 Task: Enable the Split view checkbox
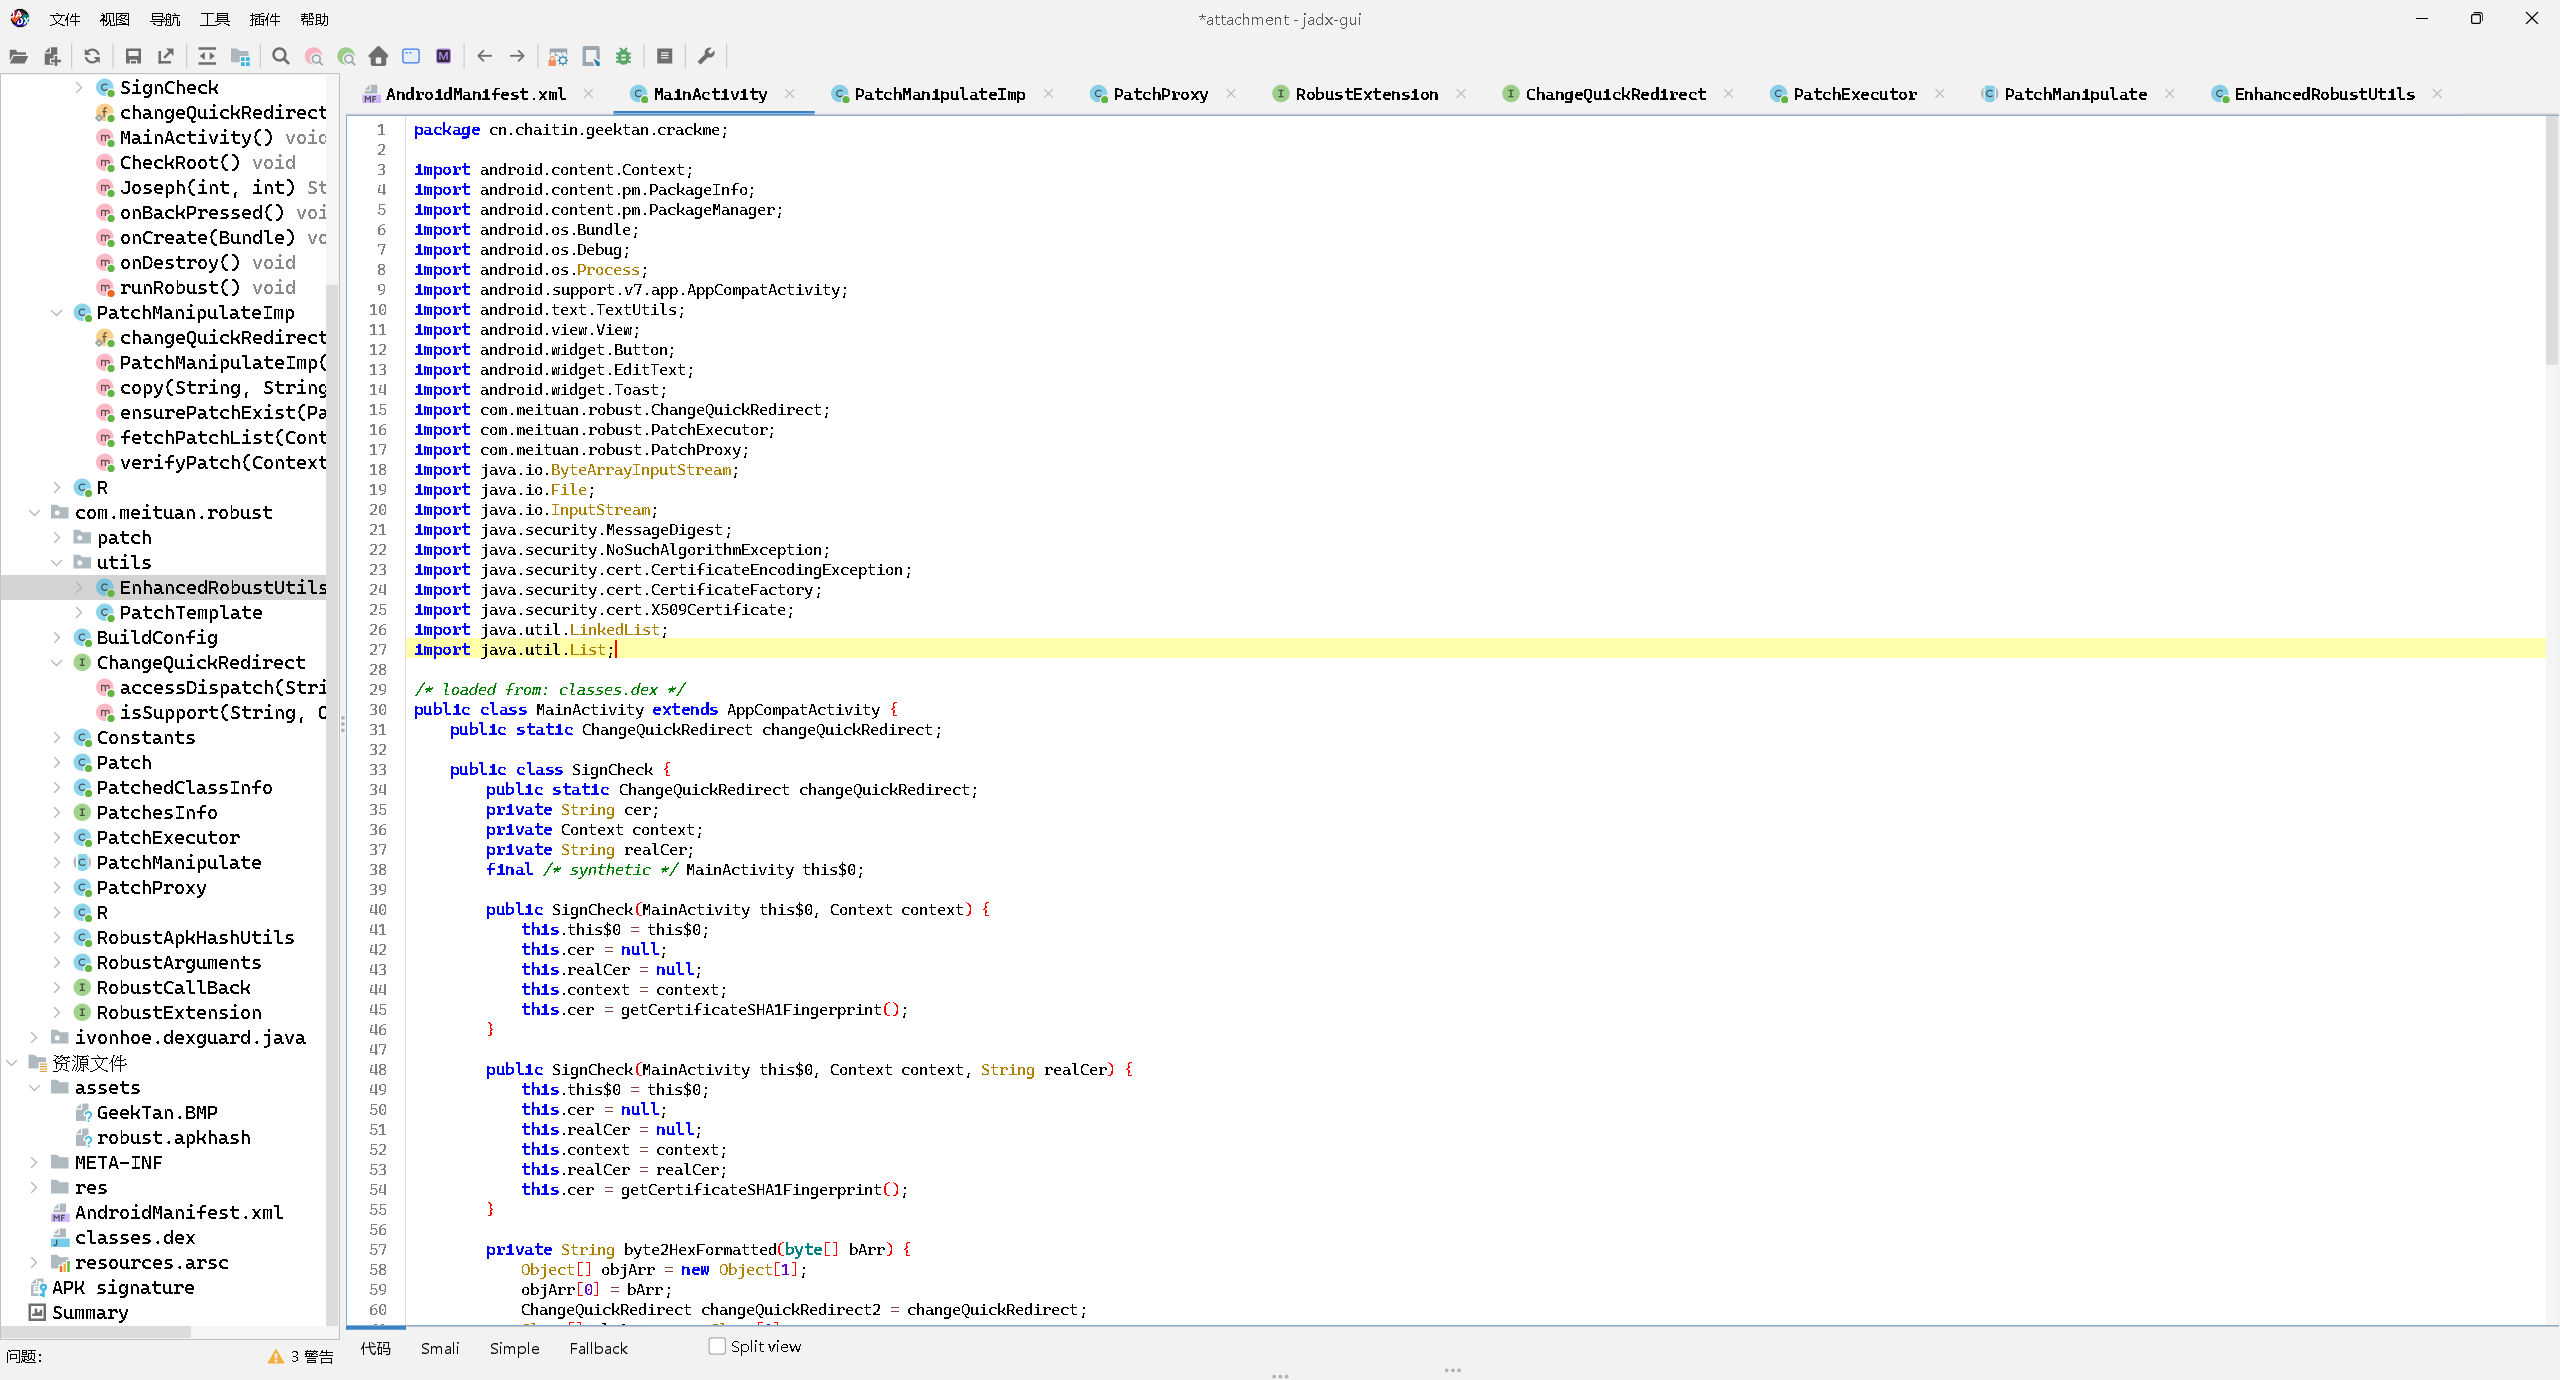(x=717, y=1346)
